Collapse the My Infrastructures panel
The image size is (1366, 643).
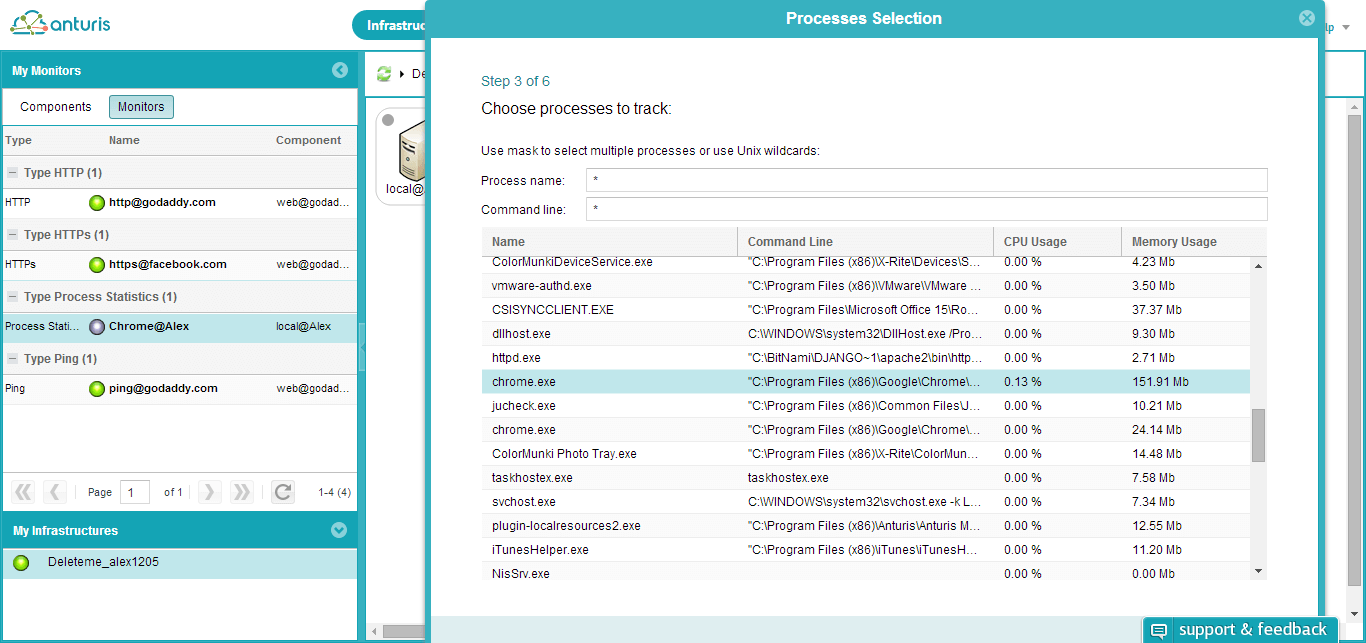click(339, 530)
